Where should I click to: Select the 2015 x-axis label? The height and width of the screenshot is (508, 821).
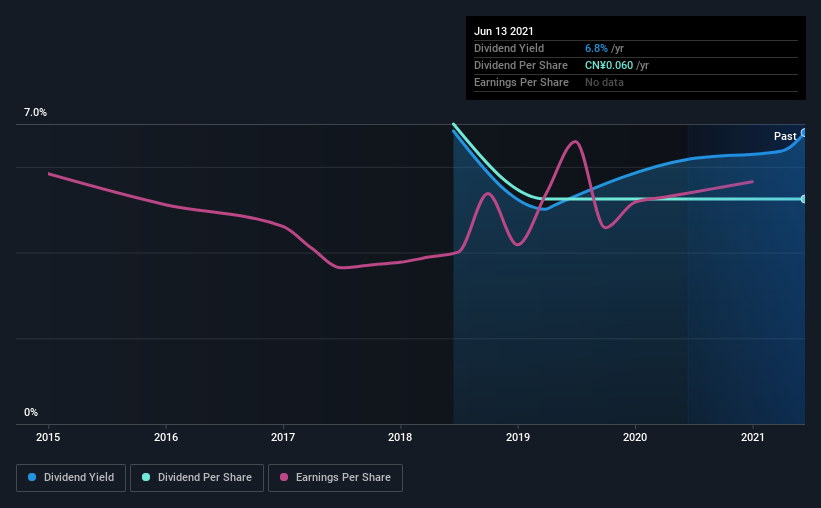coord(49,437)
